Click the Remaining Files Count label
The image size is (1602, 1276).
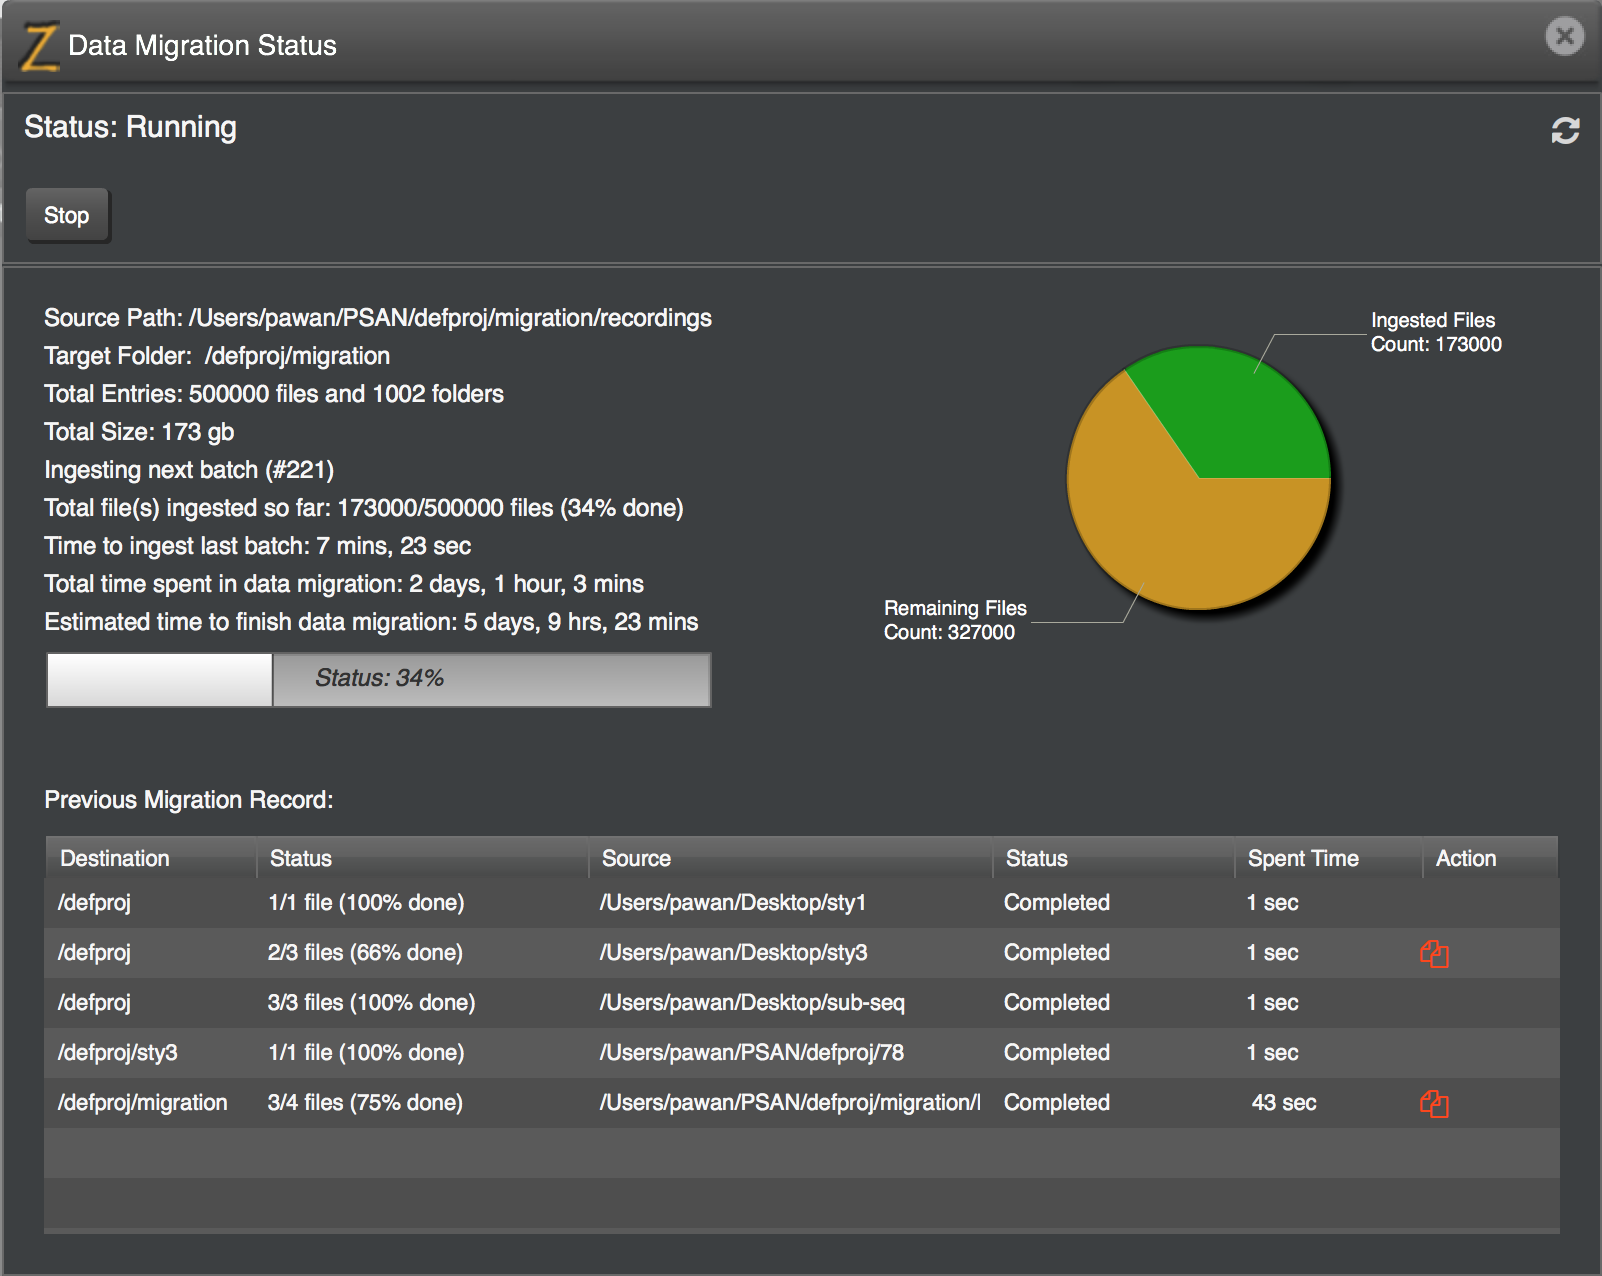coord(955,620)
